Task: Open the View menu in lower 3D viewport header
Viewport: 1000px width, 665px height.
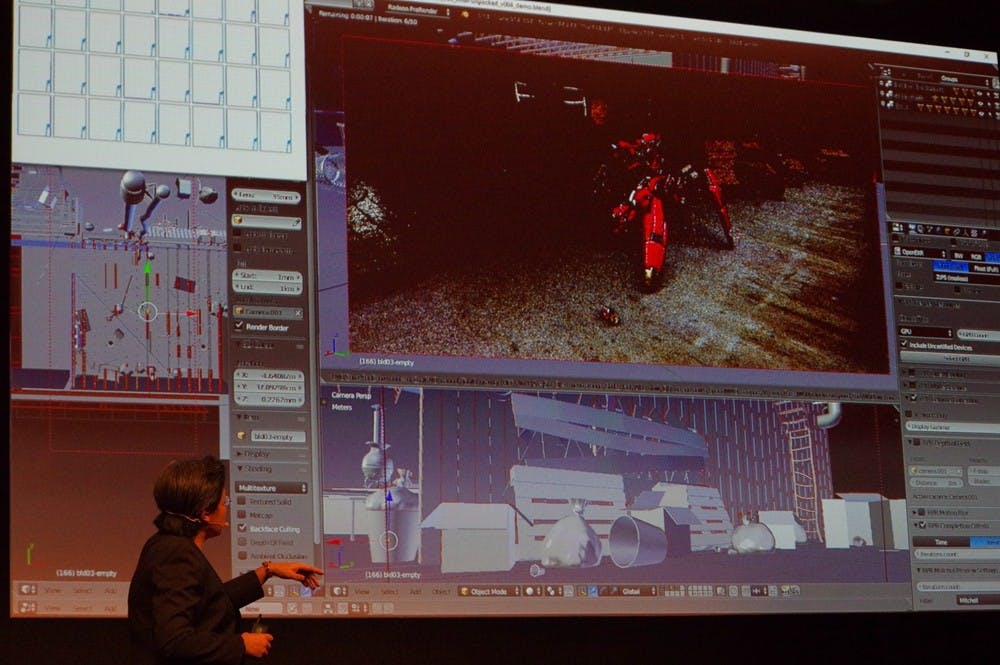Action: [362, 592]
